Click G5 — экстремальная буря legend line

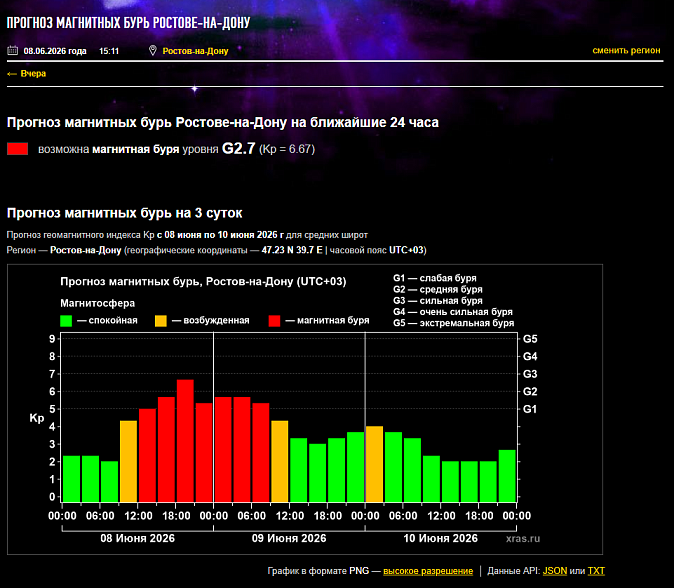pyautogui.click(x=453, y=323)
